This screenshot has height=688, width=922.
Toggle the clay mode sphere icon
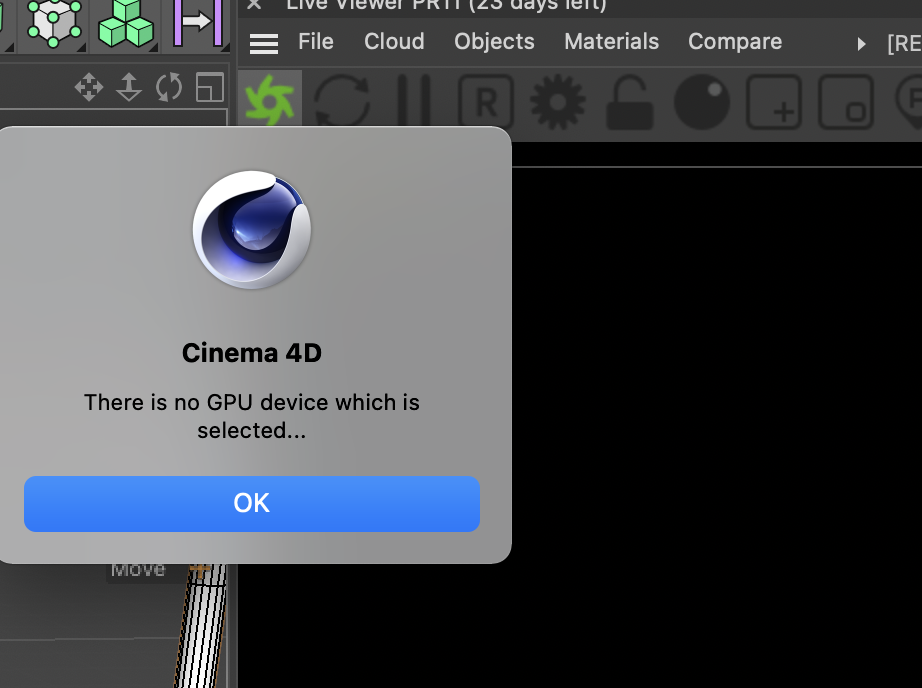[702, 102]
